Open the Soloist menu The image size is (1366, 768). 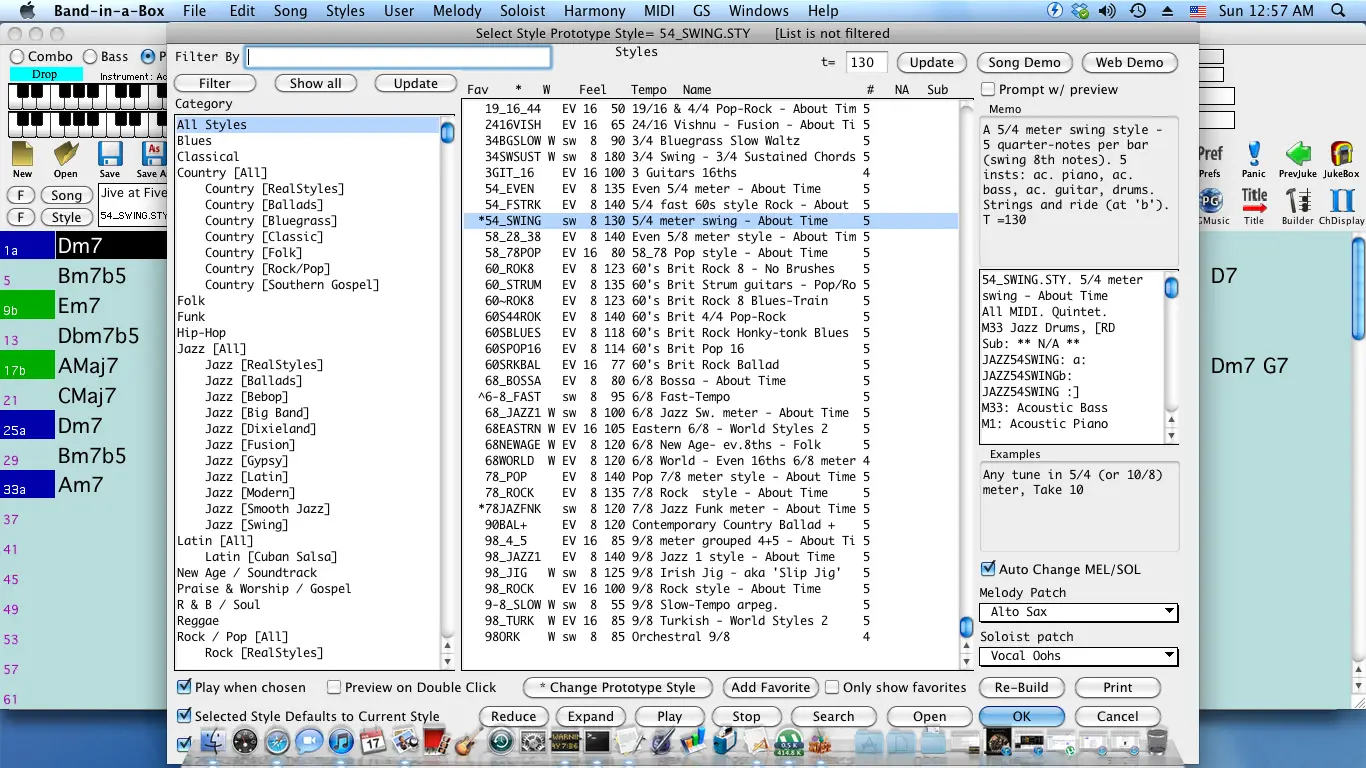coord(523,11)
